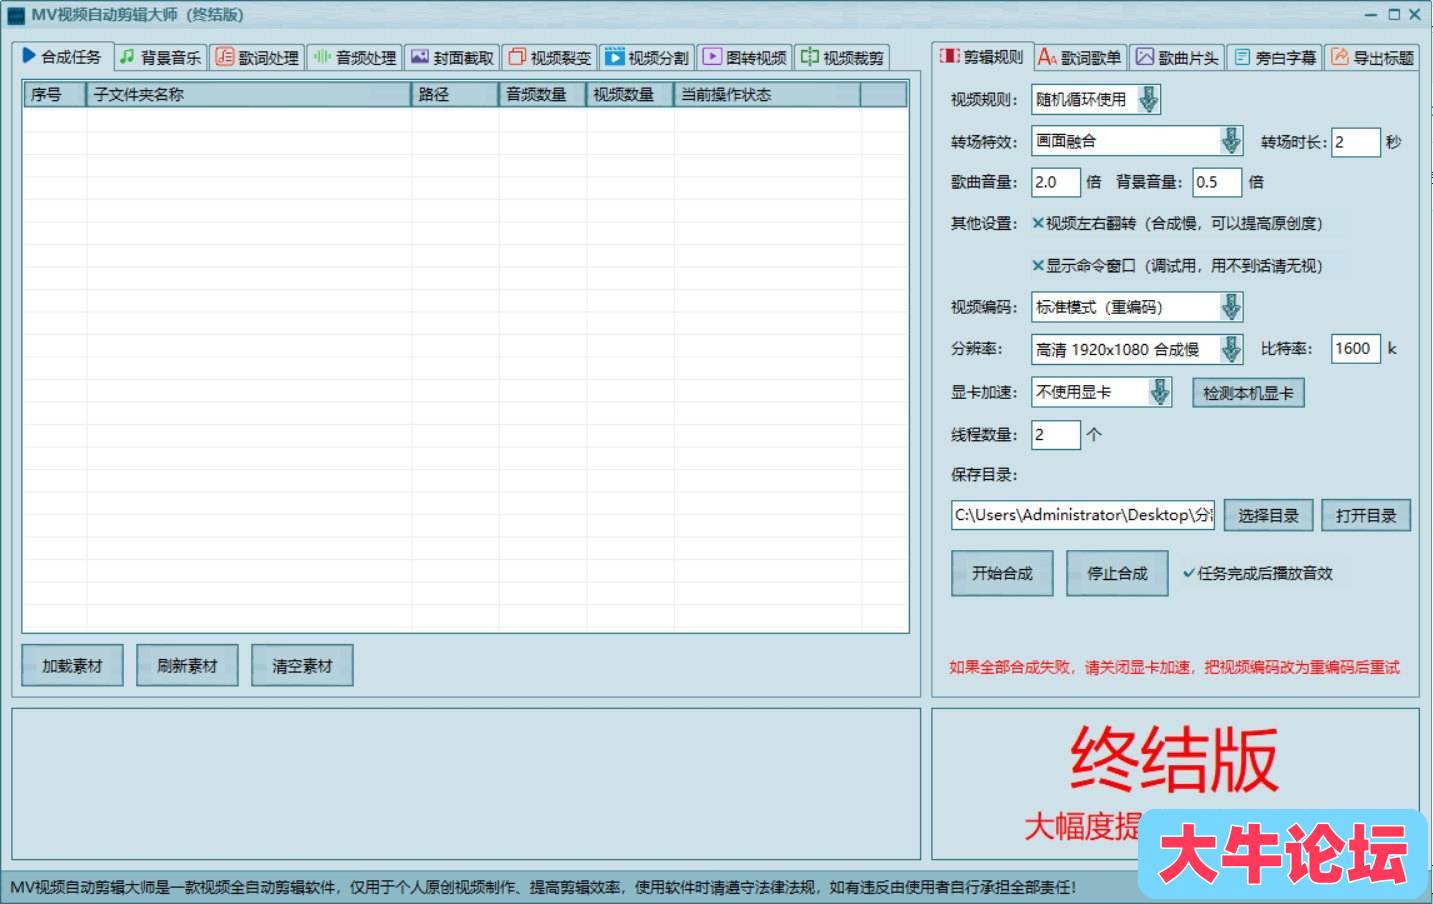Expand the 视频编码 dropdown arrow
The width and height of the screenshot is (1433, 904).
pos(1231,307)
